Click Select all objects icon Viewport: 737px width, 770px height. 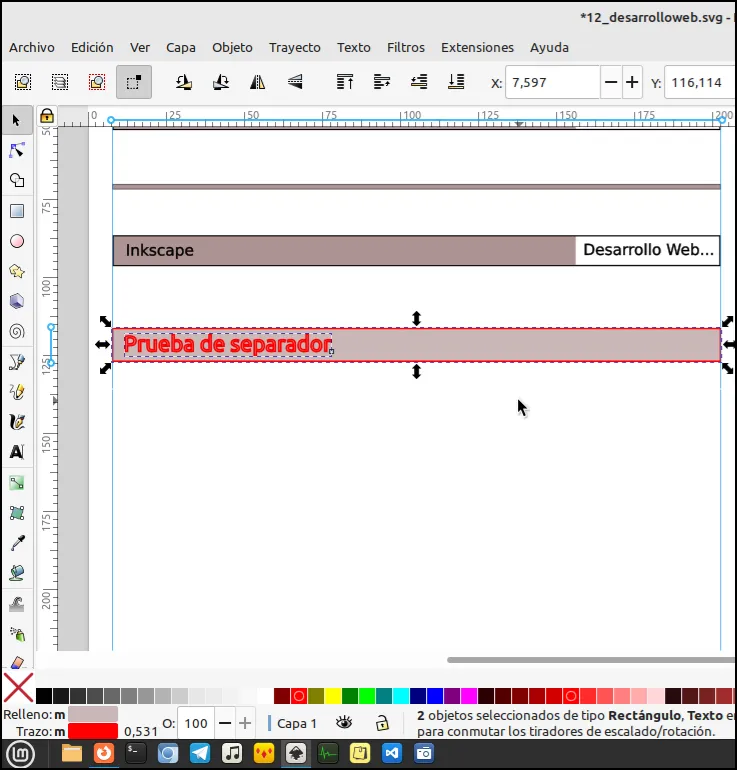click(23, 82)
